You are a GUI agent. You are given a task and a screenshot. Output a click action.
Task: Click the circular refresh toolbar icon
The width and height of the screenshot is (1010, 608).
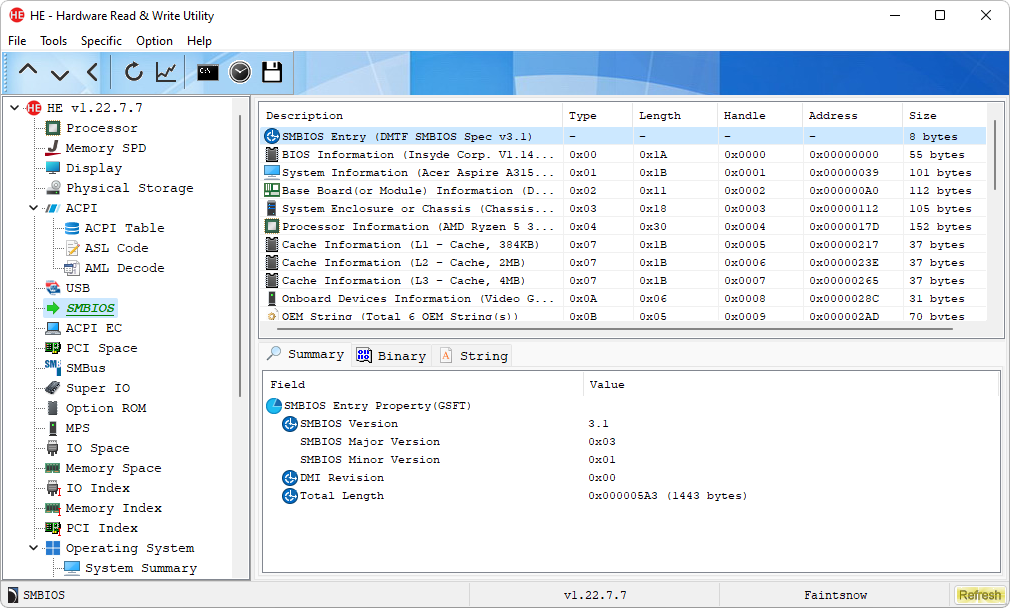[x=133, y=72]
